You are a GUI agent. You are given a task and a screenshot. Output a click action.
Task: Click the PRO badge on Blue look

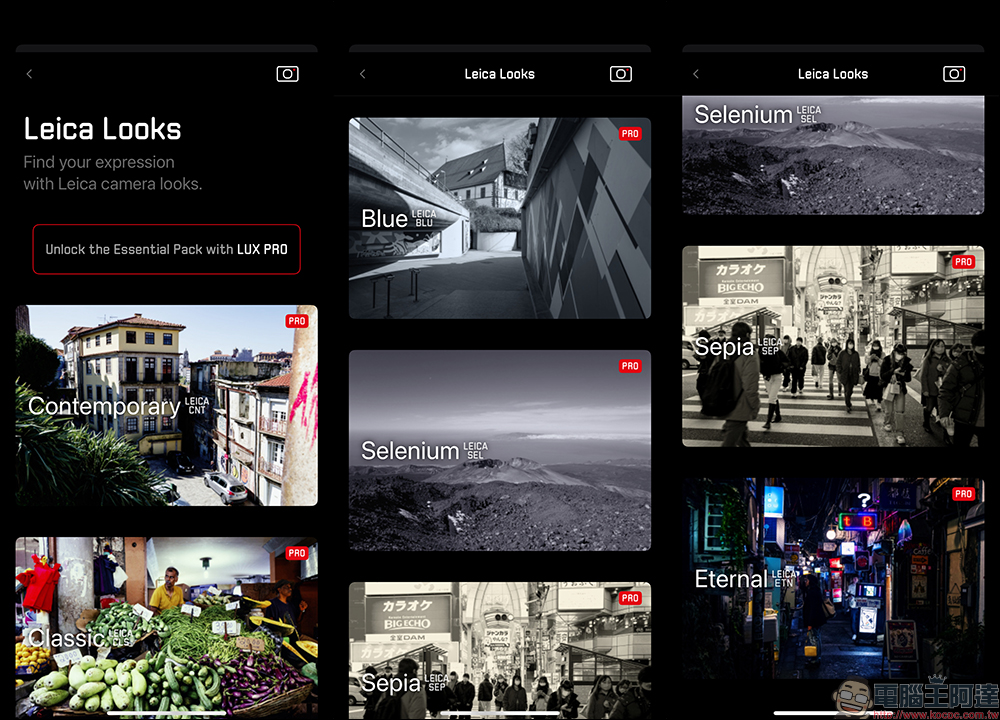(x=630, y=134)
